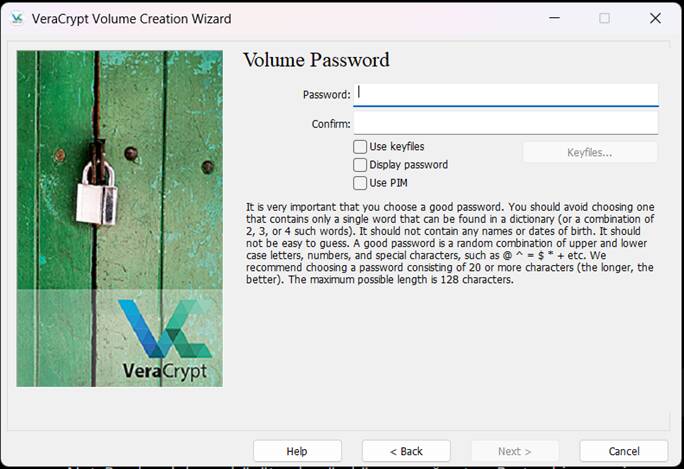The image size is (684, 469).
Task: Click the 'Password:' label
Action: [327, 95]
